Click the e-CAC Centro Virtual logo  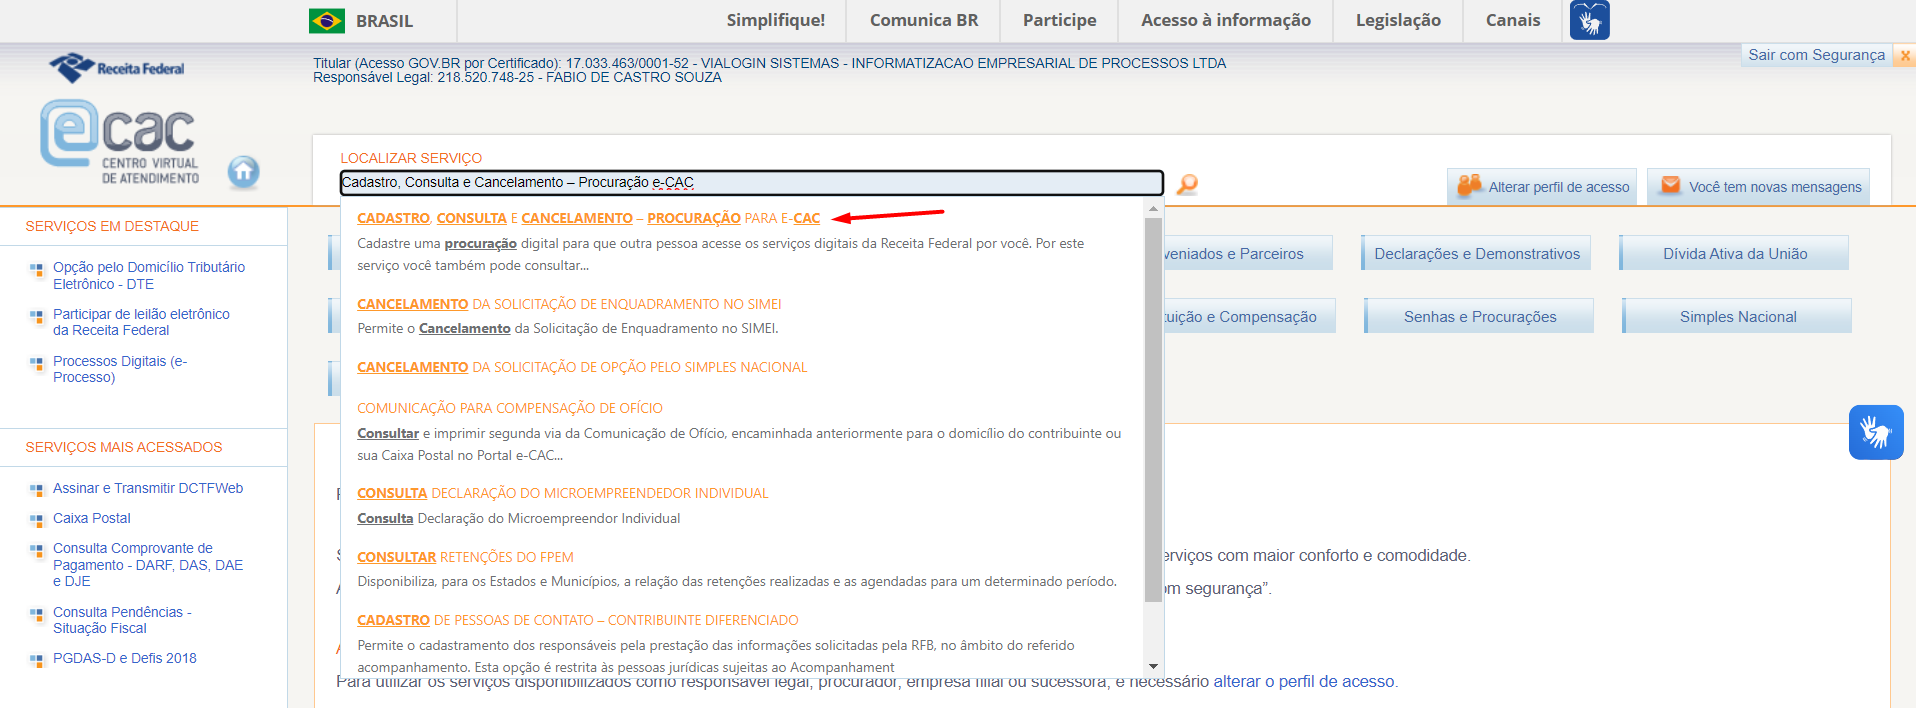120,143
